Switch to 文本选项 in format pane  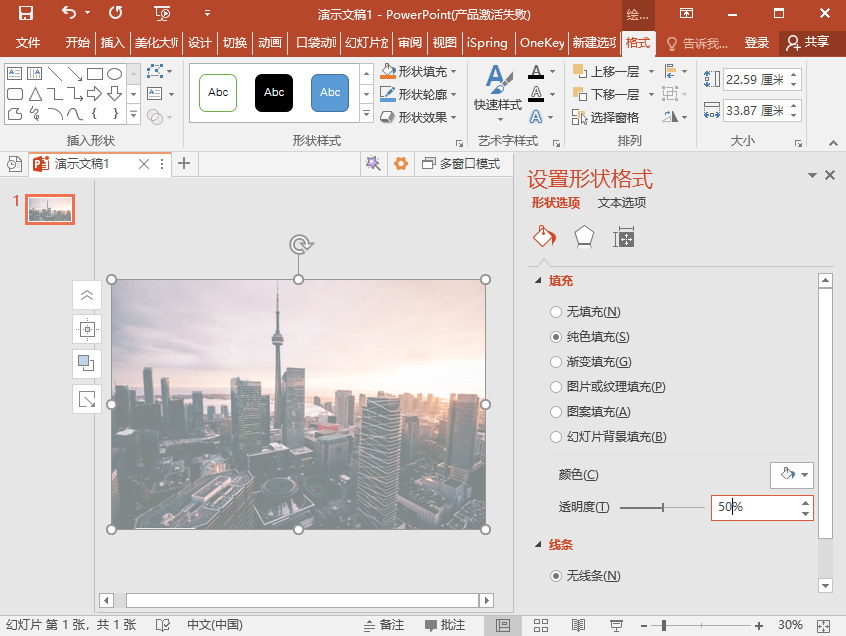[x=621, y=203]
